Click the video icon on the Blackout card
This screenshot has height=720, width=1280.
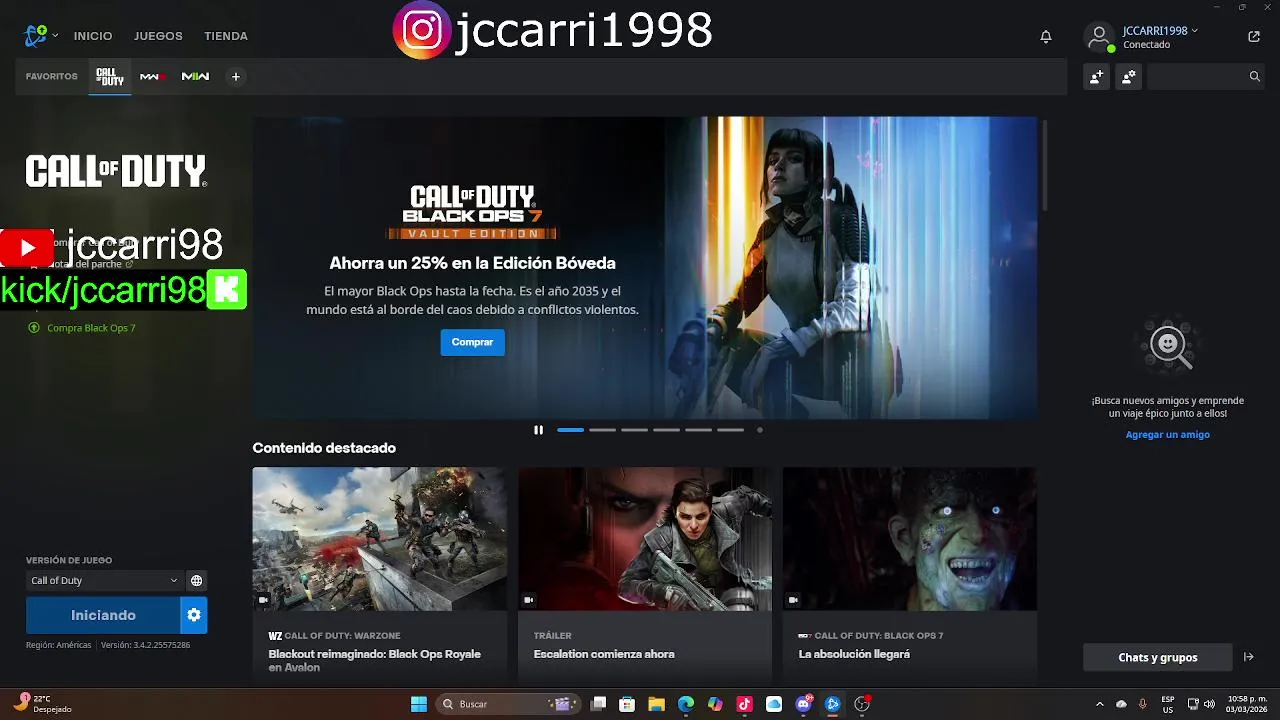pos(264,600)
